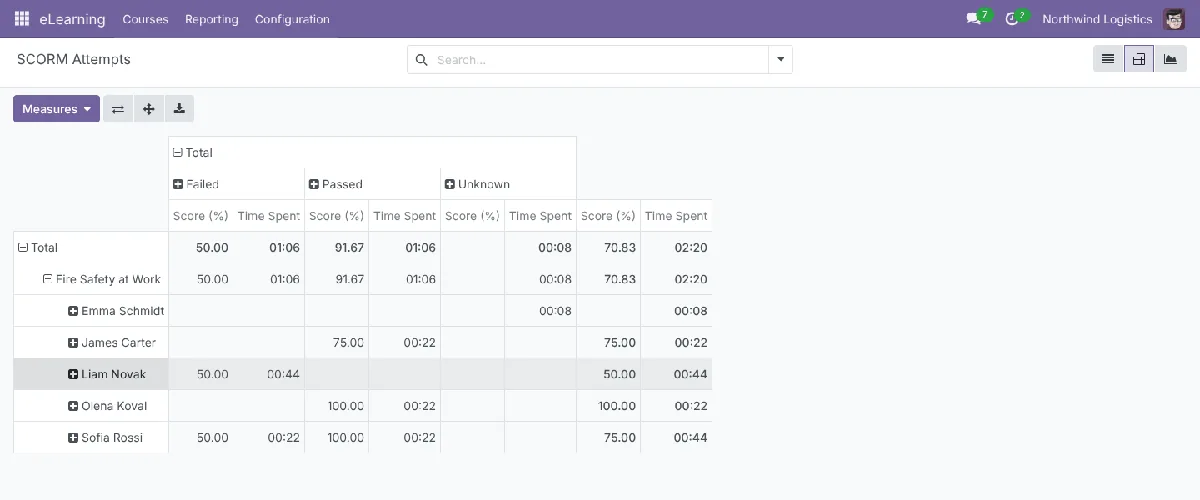The height and width of the screenshot is (500, 1200).
Task: Sort by Passed Time Spent column header
Action: (405, 216)
